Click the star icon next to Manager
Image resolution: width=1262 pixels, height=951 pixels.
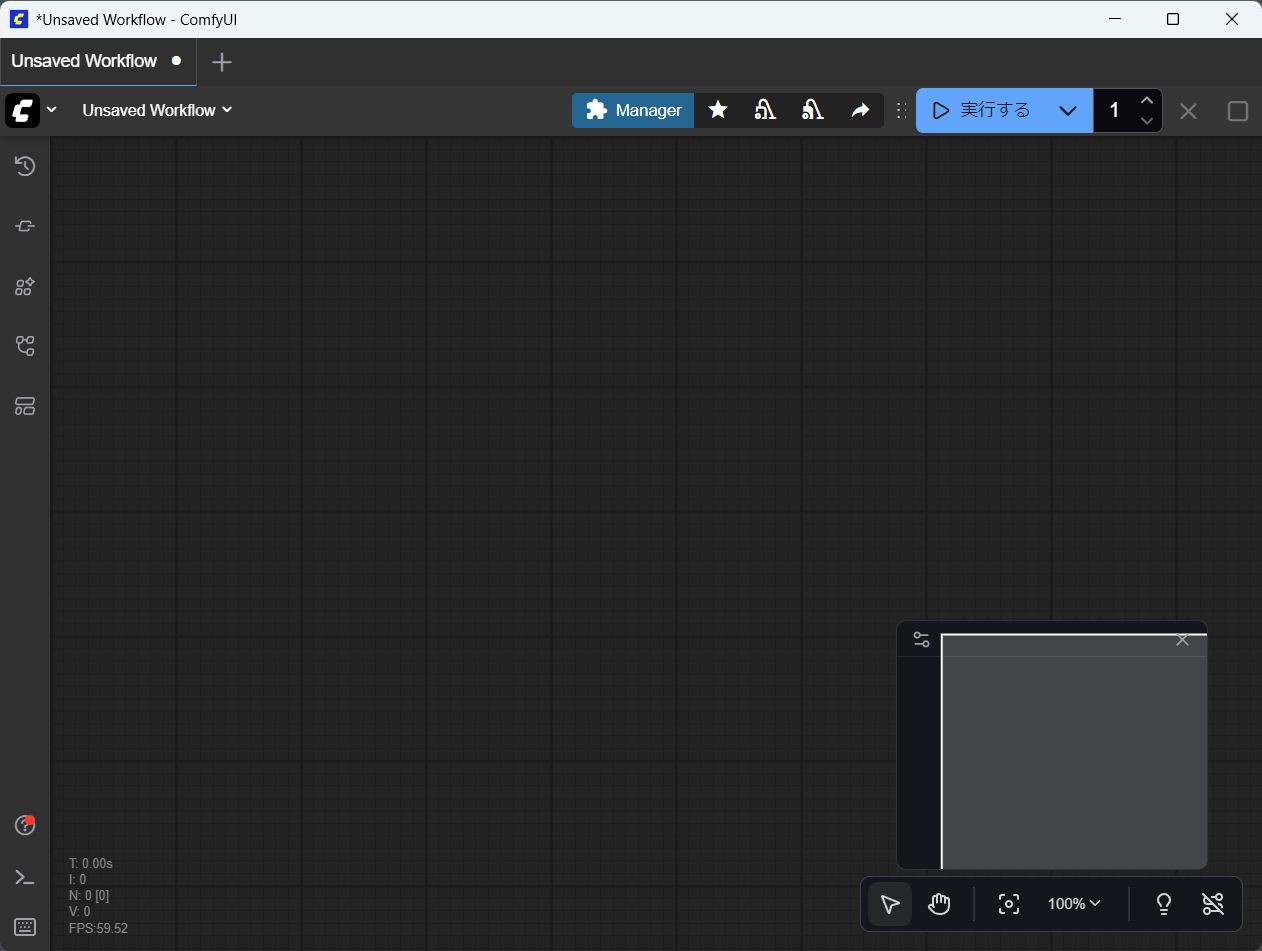(x=718, y=110)
